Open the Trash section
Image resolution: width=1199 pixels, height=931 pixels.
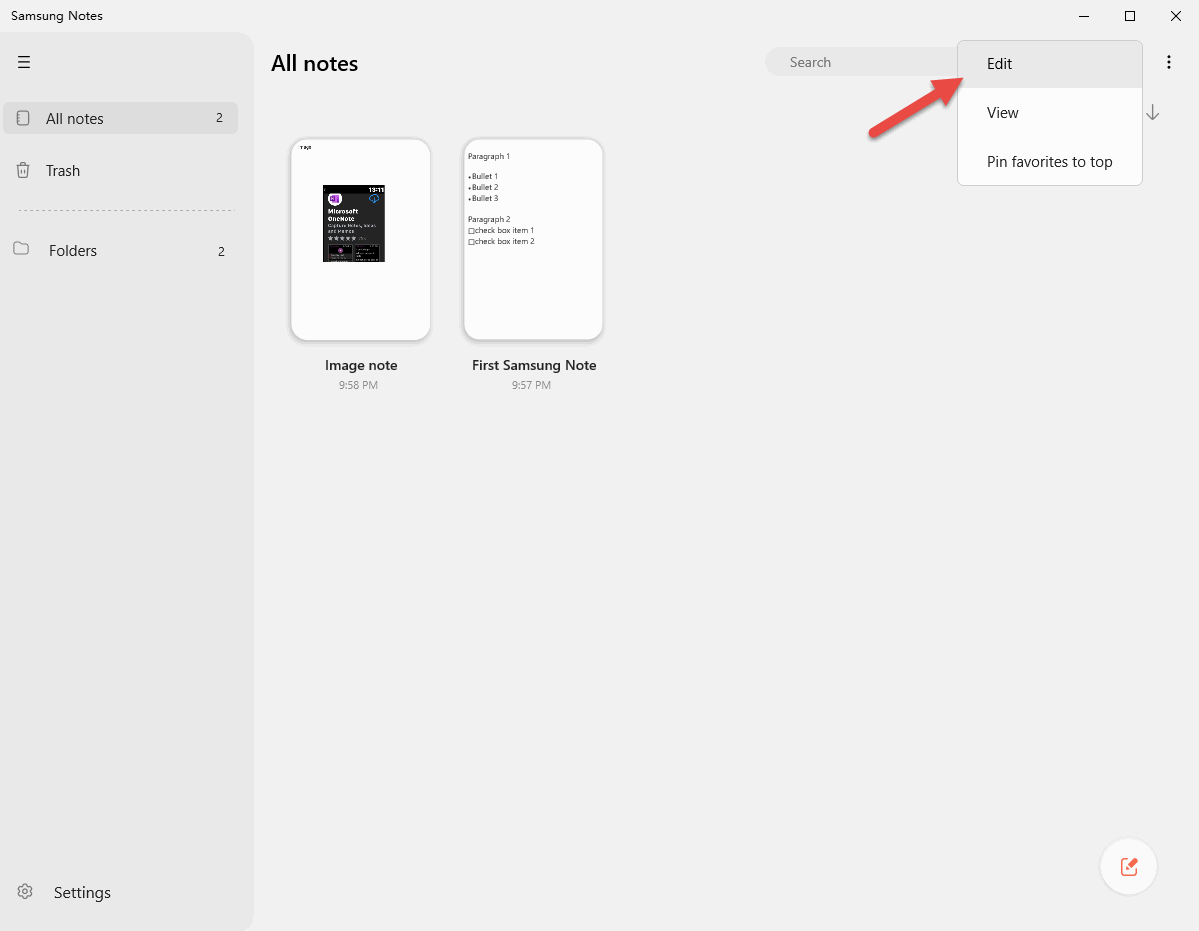pos(121,170)
